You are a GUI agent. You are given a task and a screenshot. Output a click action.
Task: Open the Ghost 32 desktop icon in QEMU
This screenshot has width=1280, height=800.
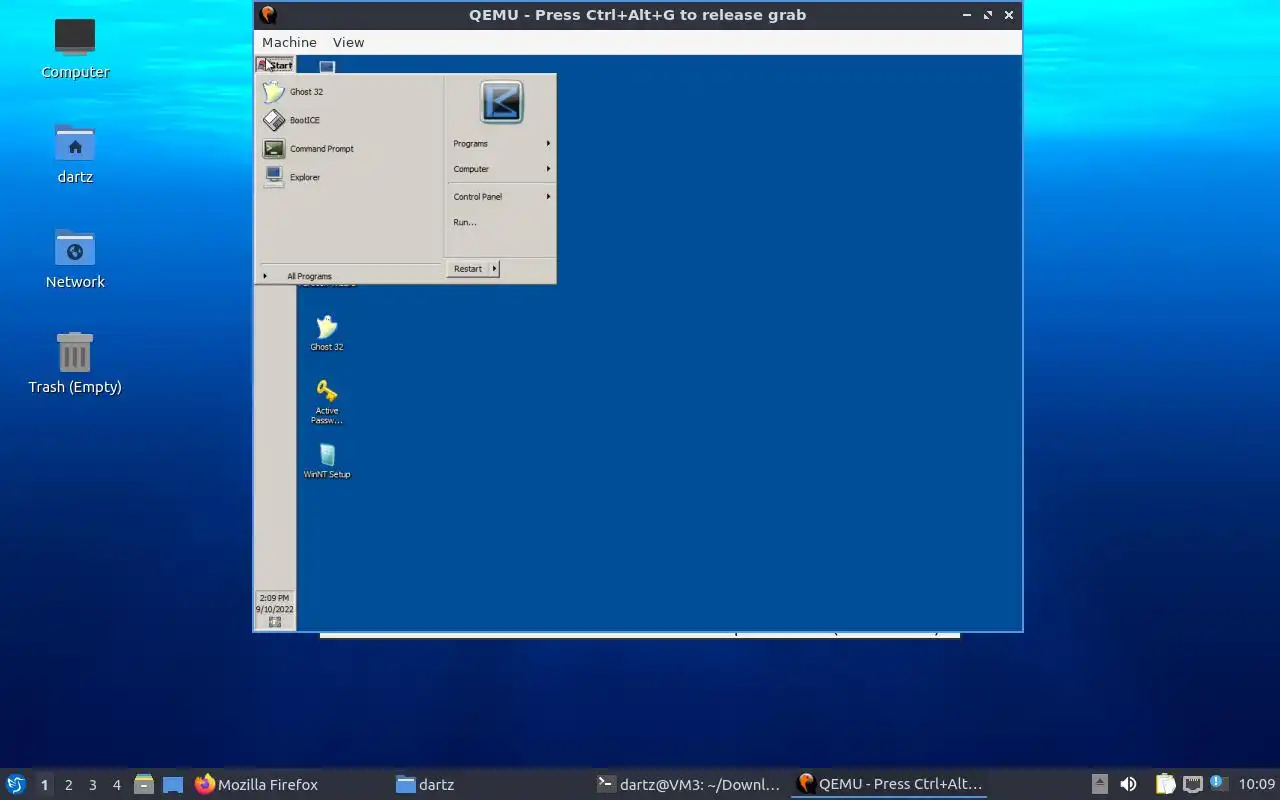click(326, 334)
